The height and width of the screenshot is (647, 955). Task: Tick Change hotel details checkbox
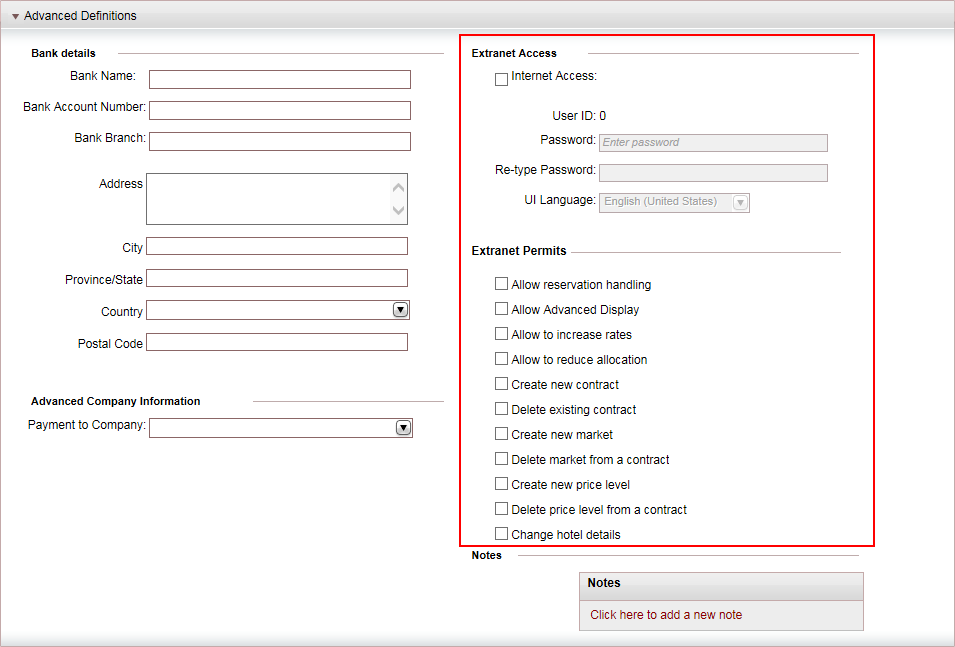pyautogui.click(x=501, y=534)
